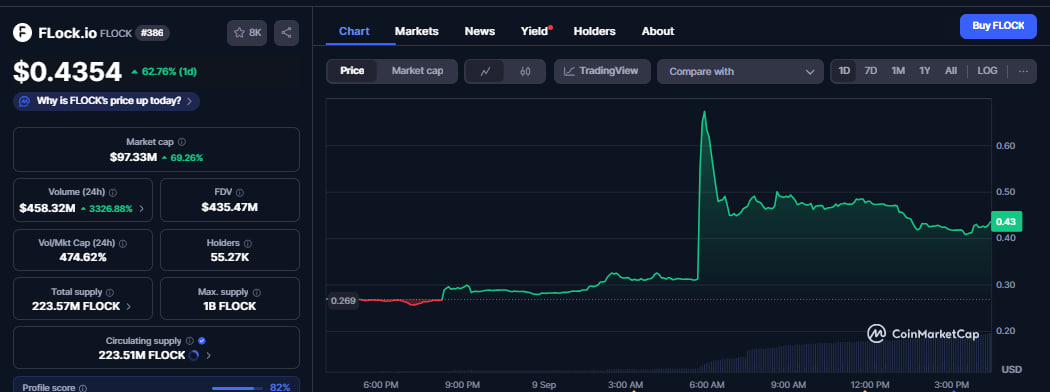
Task: Click the AI icon beside Why is FLOCK's price up
Action: coord(25,101)
